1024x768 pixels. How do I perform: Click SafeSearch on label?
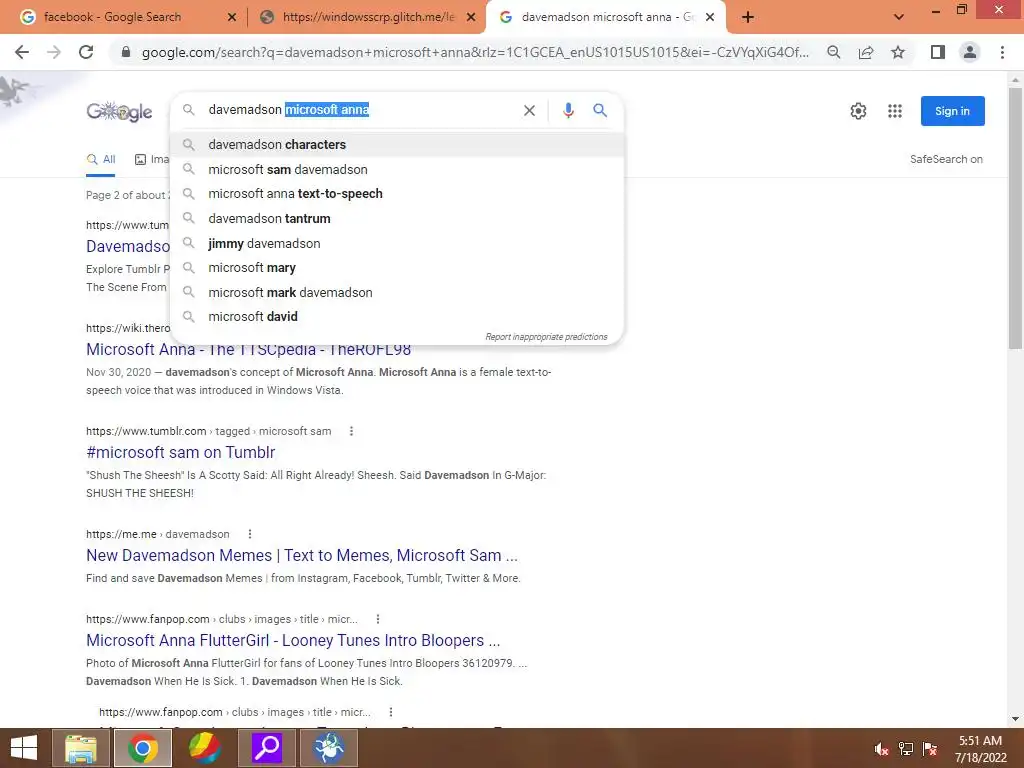tap(946, 159)
